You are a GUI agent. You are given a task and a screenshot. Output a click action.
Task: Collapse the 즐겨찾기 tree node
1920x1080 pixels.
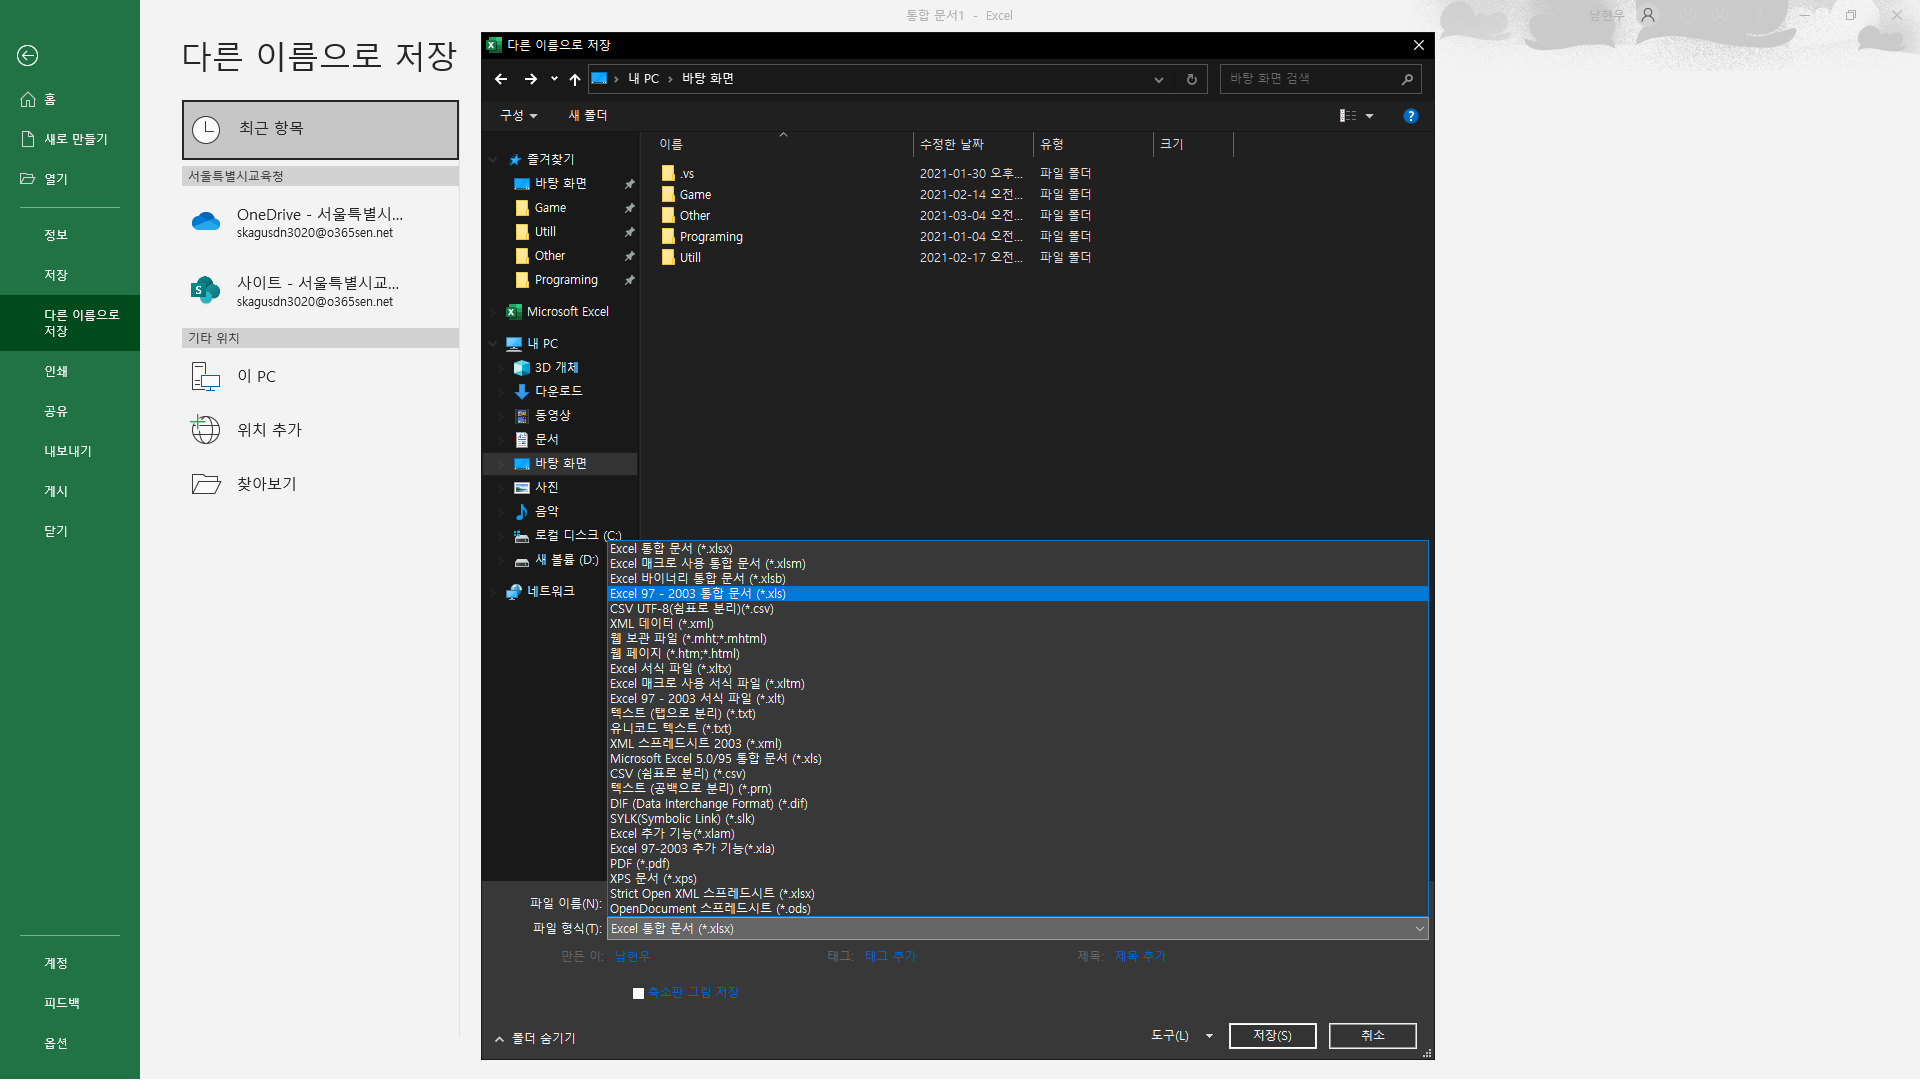click(x=493, y=160)
